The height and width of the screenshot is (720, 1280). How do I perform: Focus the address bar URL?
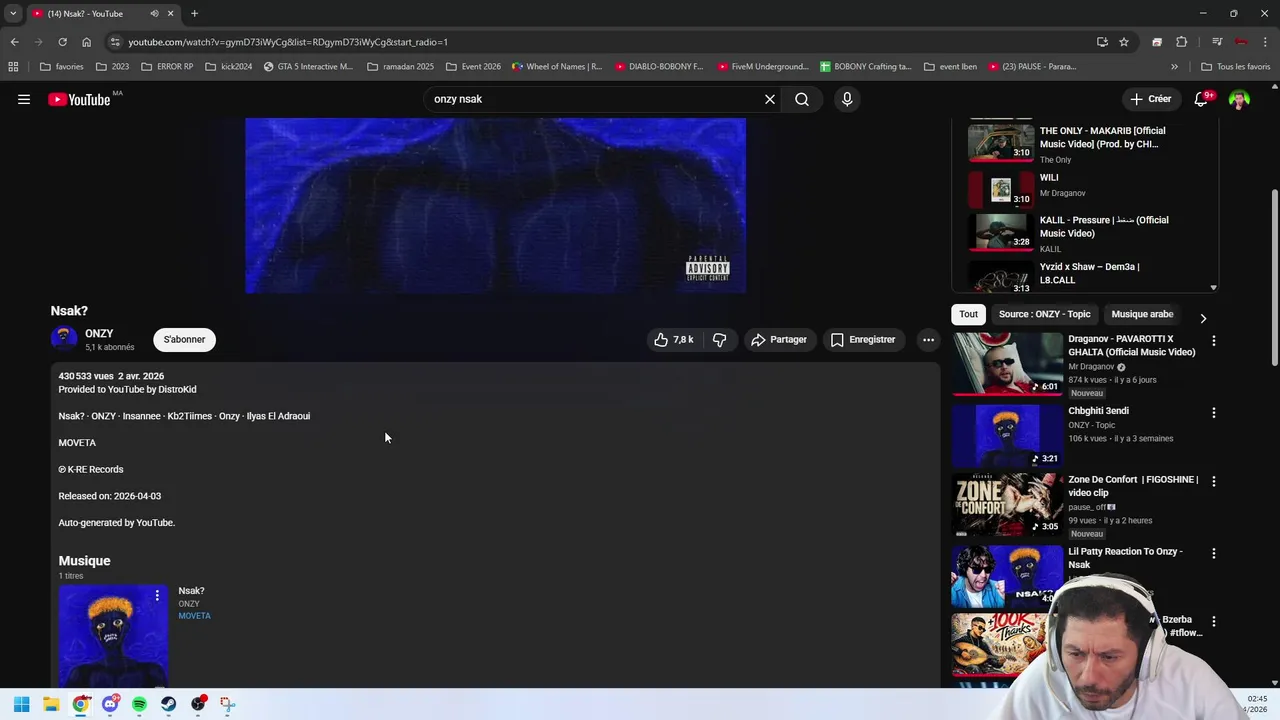click(x=288, y=42)
